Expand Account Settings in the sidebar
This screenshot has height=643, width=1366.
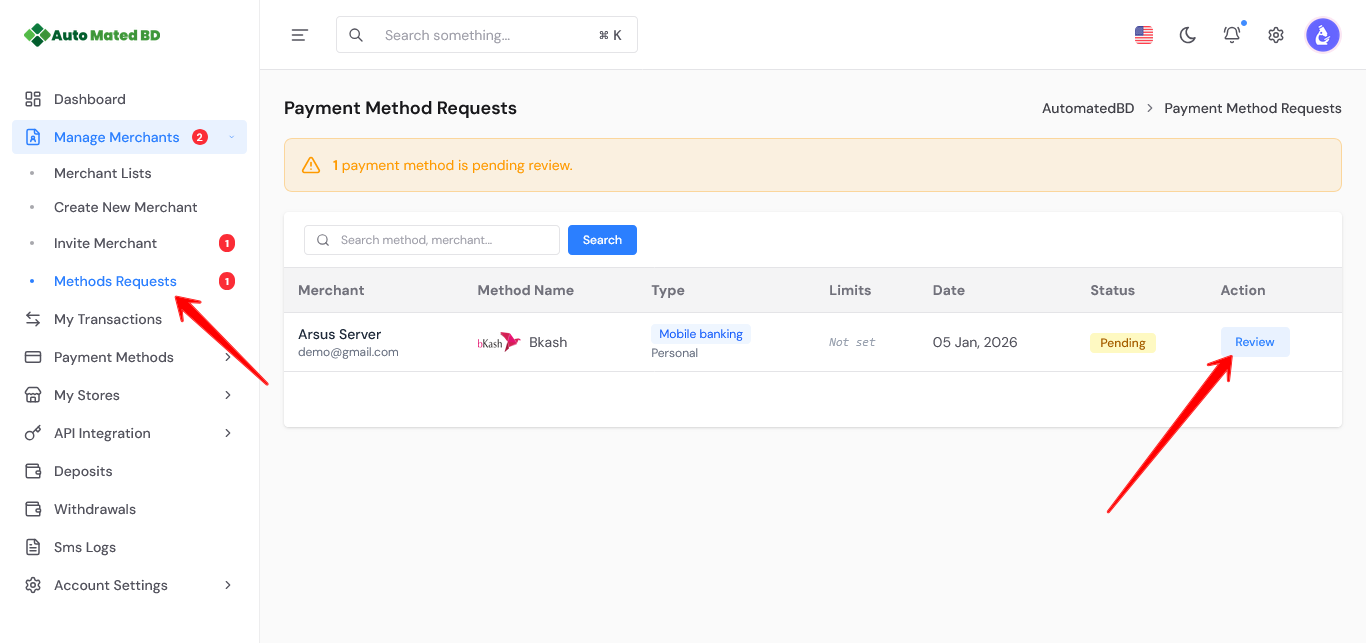point(109,584)
